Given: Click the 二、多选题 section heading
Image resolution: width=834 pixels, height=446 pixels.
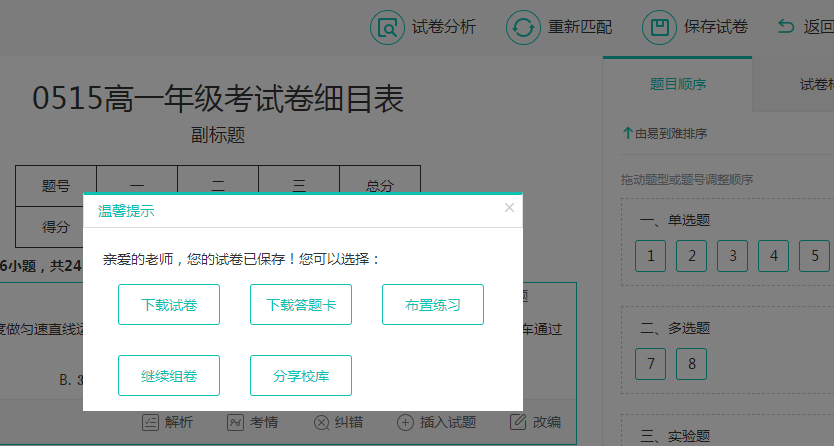Looking at the screenshot, I should pos(675,329).
